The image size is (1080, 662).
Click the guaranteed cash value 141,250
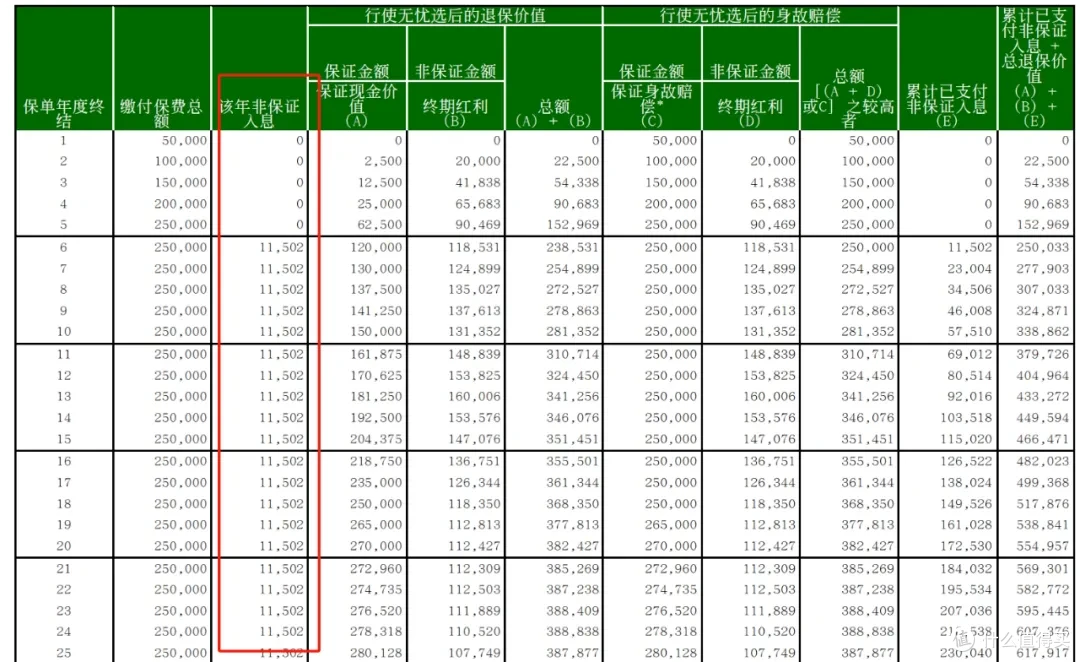tap(376, 311)
